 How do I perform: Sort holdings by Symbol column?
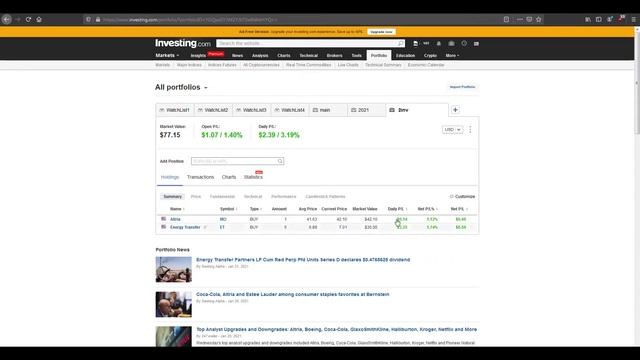(229, 209)
